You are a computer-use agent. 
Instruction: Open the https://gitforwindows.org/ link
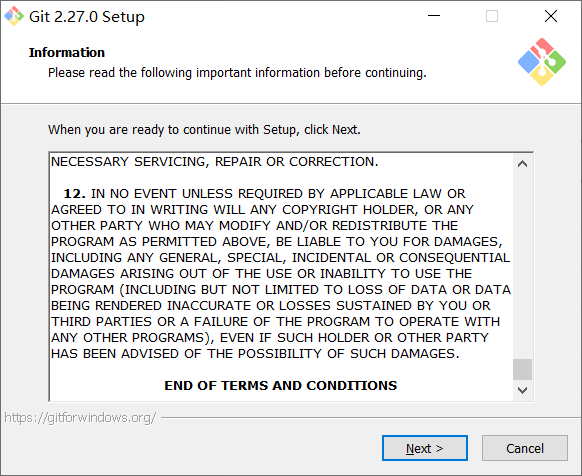coord(80,418)
